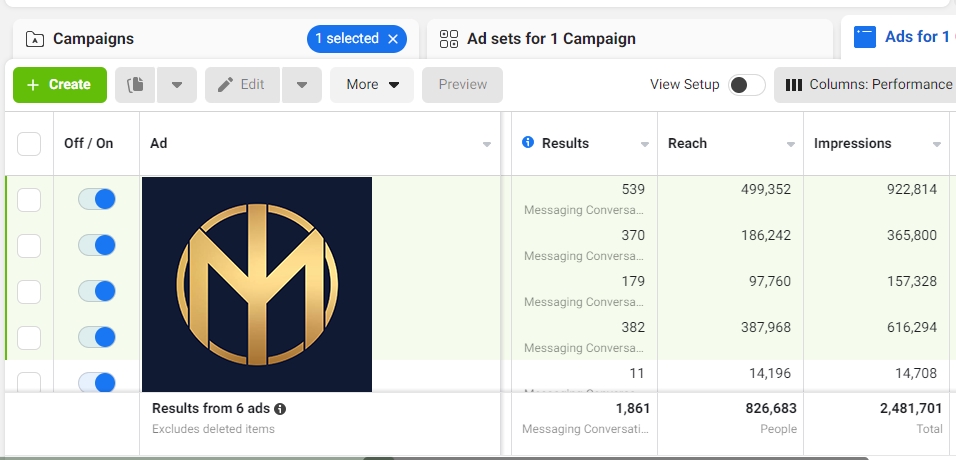Click the Edit button
This screenshot has width=956, height=460.
(242, 85)
